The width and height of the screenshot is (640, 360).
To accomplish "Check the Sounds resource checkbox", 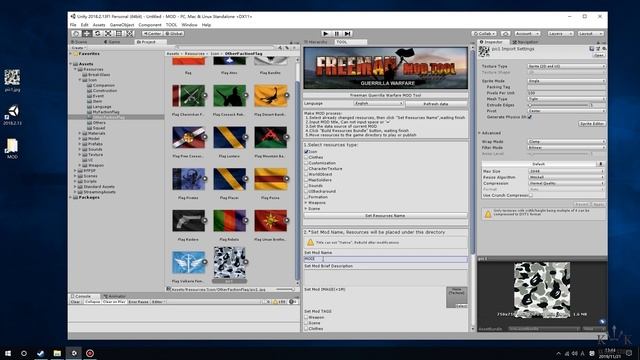I will pyautogui.click(x=306, y=186).
